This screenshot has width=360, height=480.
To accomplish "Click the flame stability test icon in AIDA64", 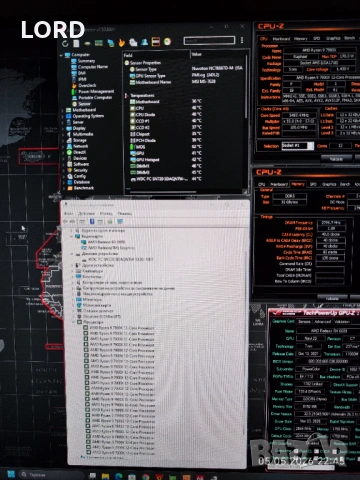I will [122, 42].
